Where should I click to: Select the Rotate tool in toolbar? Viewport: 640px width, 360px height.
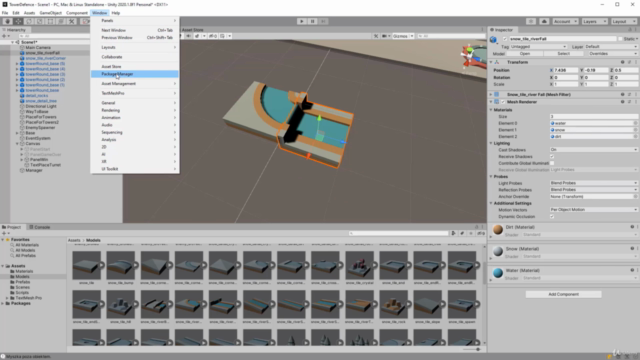point(29,21)
